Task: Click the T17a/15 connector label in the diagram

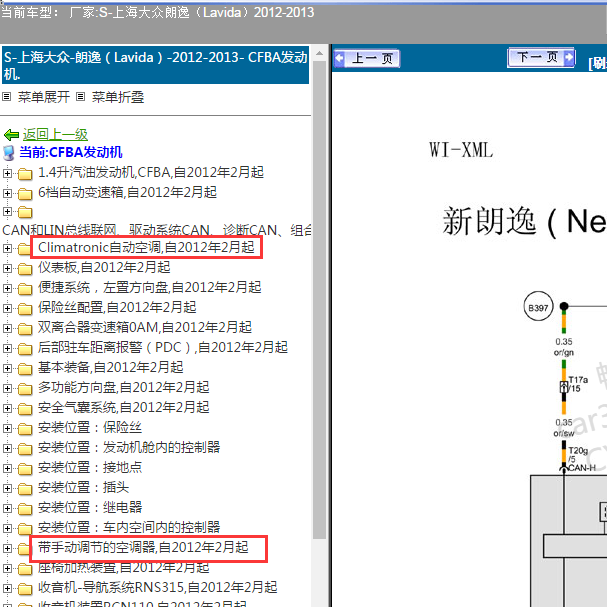Action: 578,384
